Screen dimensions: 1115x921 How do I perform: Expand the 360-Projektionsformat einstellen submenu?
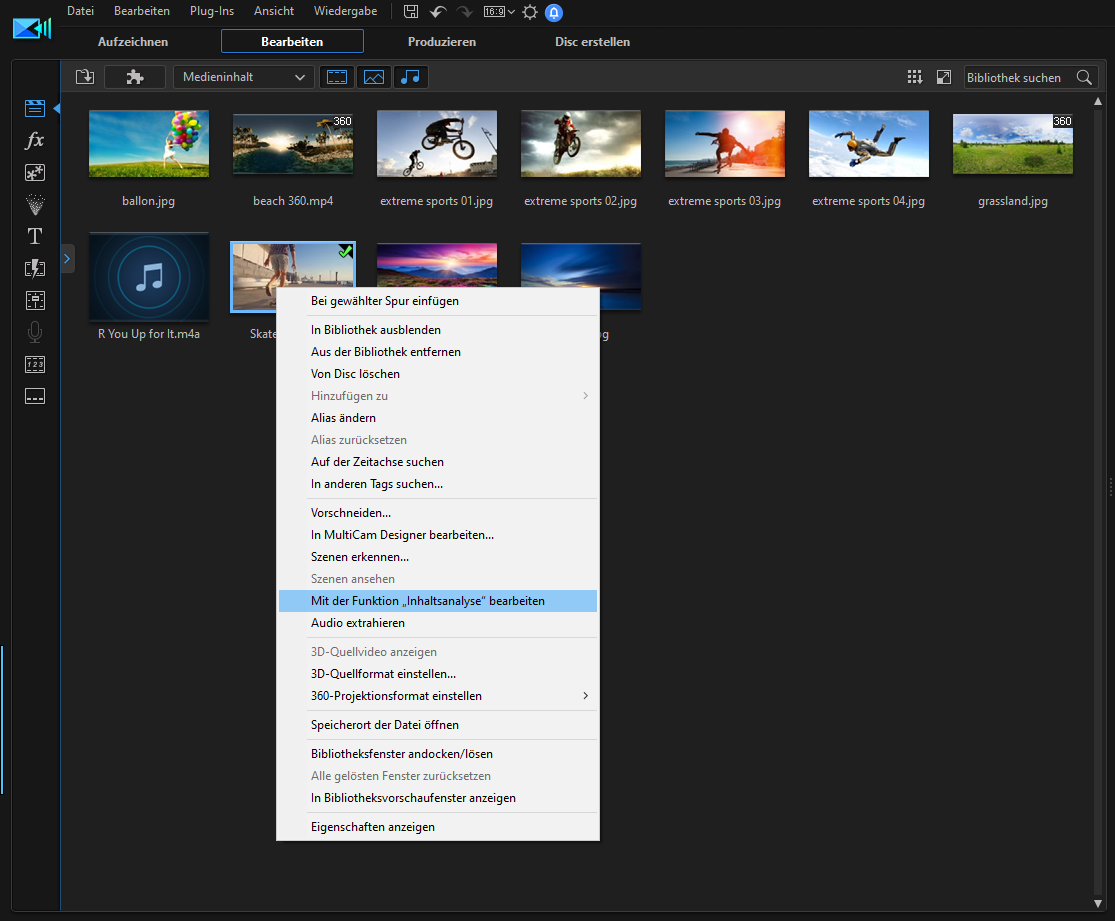[438, 696]
